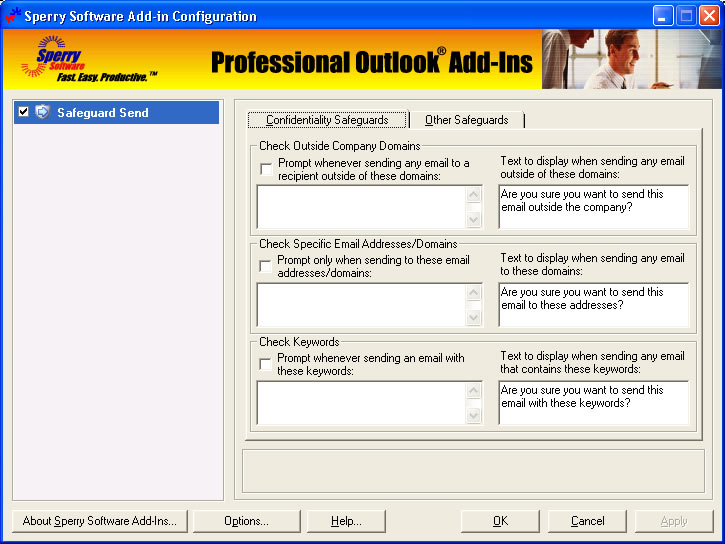Click the 'Check Outside Company Domains' group label
The width and height of the screenshot is (725, 544).
pos(340,146)
